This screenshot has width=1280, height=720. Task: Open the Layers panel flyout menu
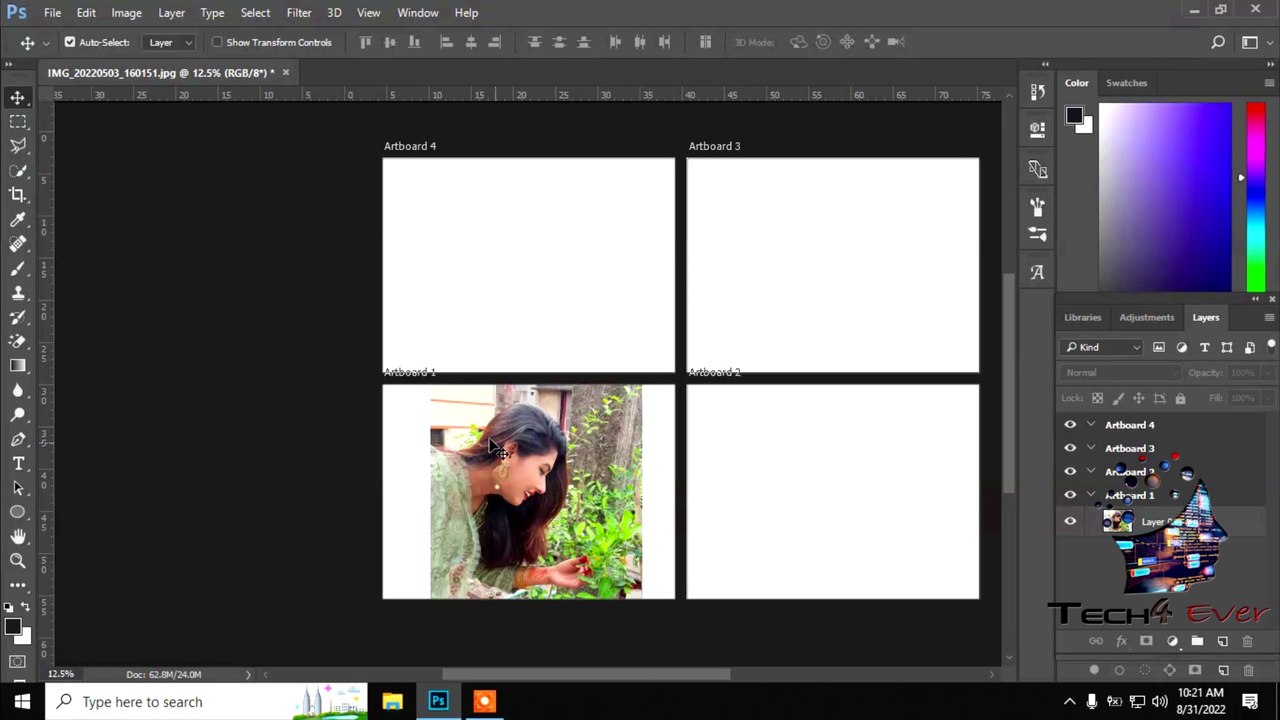(1269, 317)
